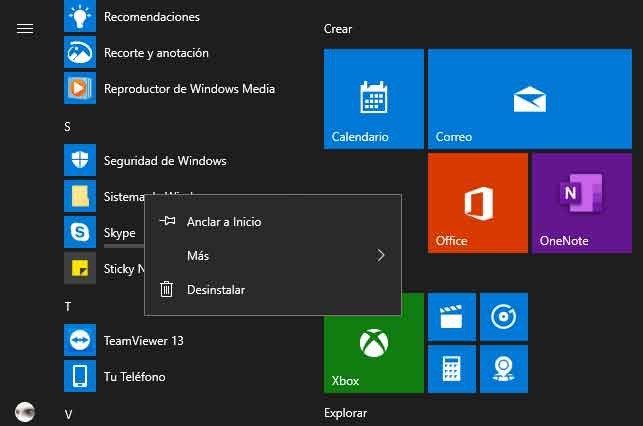Click the Tu Teléfono phone icon
Viewport: 643px width, 426px height.
(x=80, y=376)
